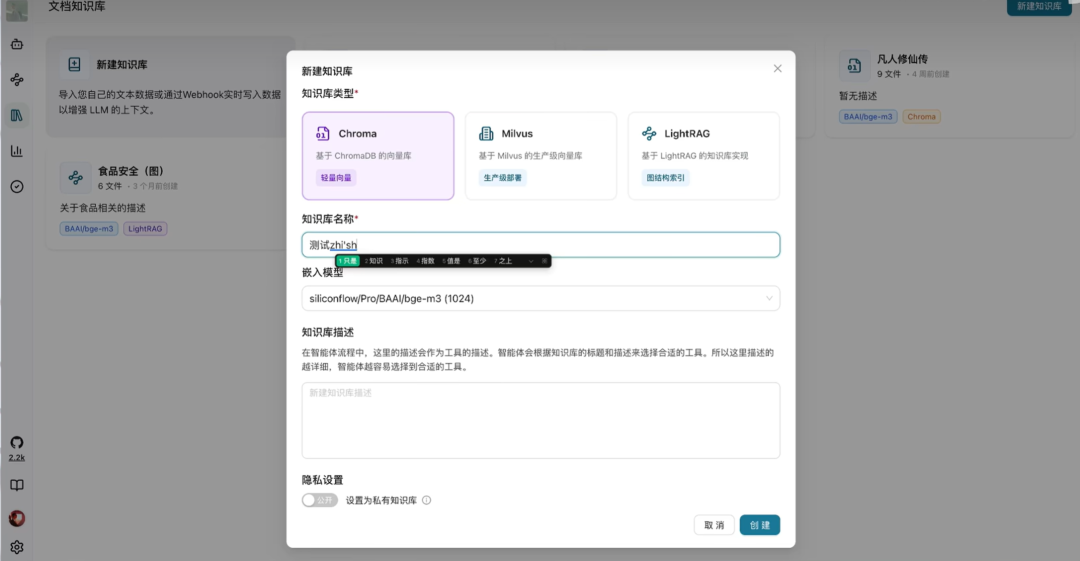Click the top-right 新建知识库 button
This screenshot has width=1080, height=561.
point(1039,7)
